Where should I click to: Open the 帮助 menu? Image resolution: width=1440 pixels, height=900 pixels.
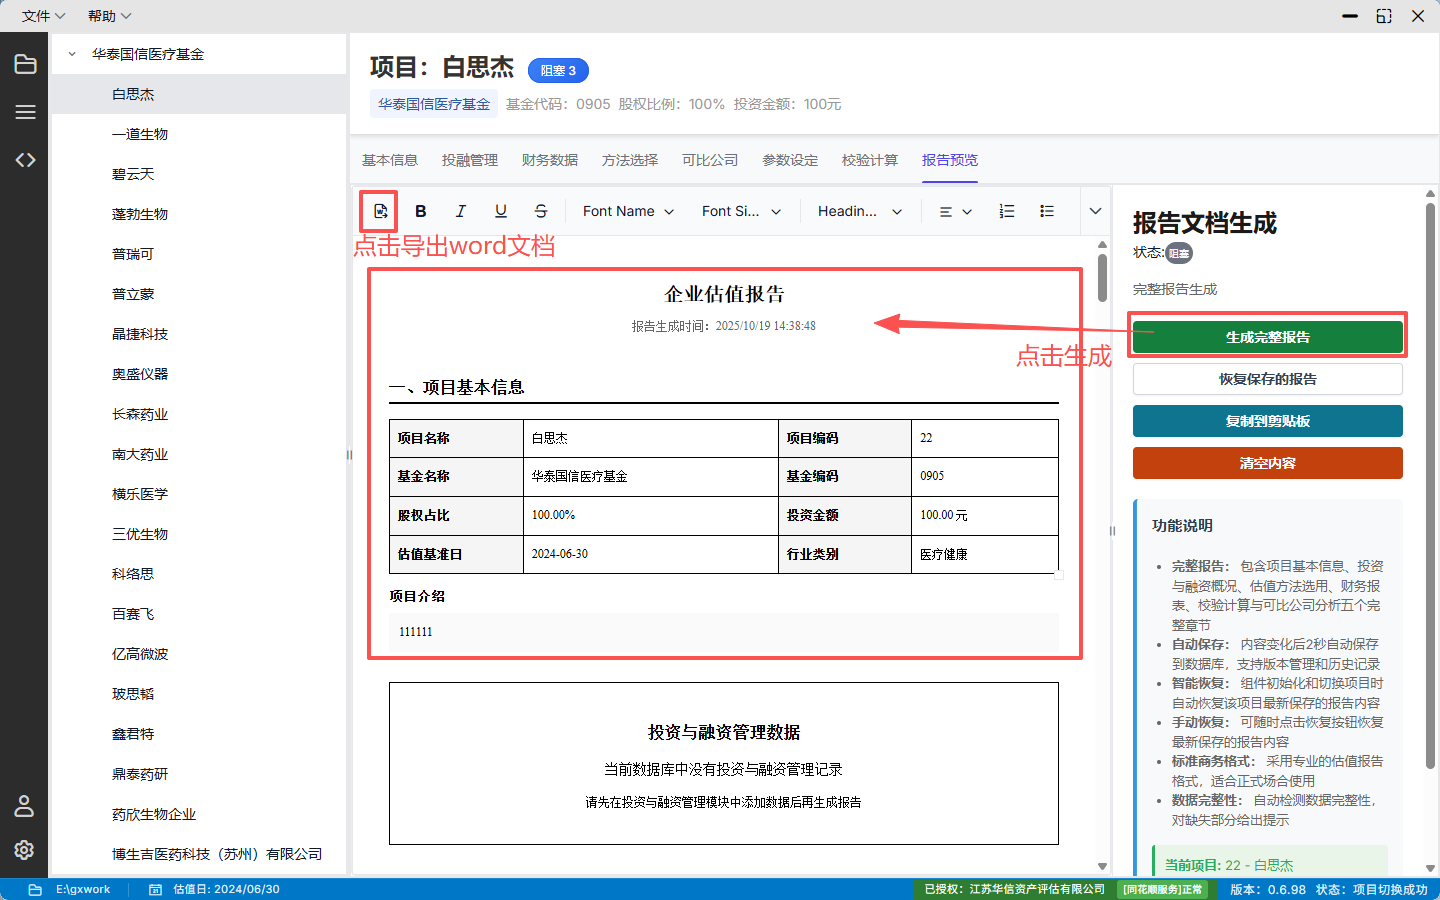tap(109, 16)
